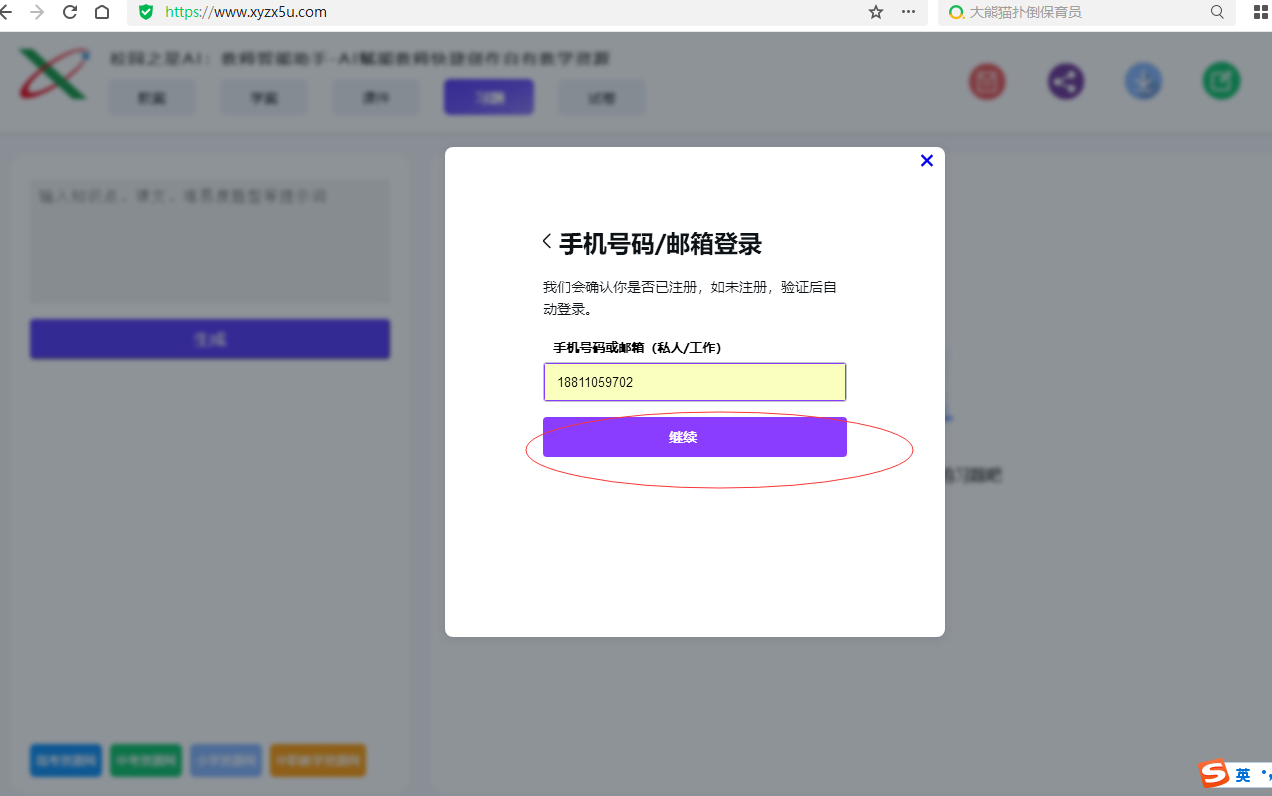This screenshot has width=1272, height=796.
Task: Click the search magnifier icon in the search box
Action: pos(1217,12)
